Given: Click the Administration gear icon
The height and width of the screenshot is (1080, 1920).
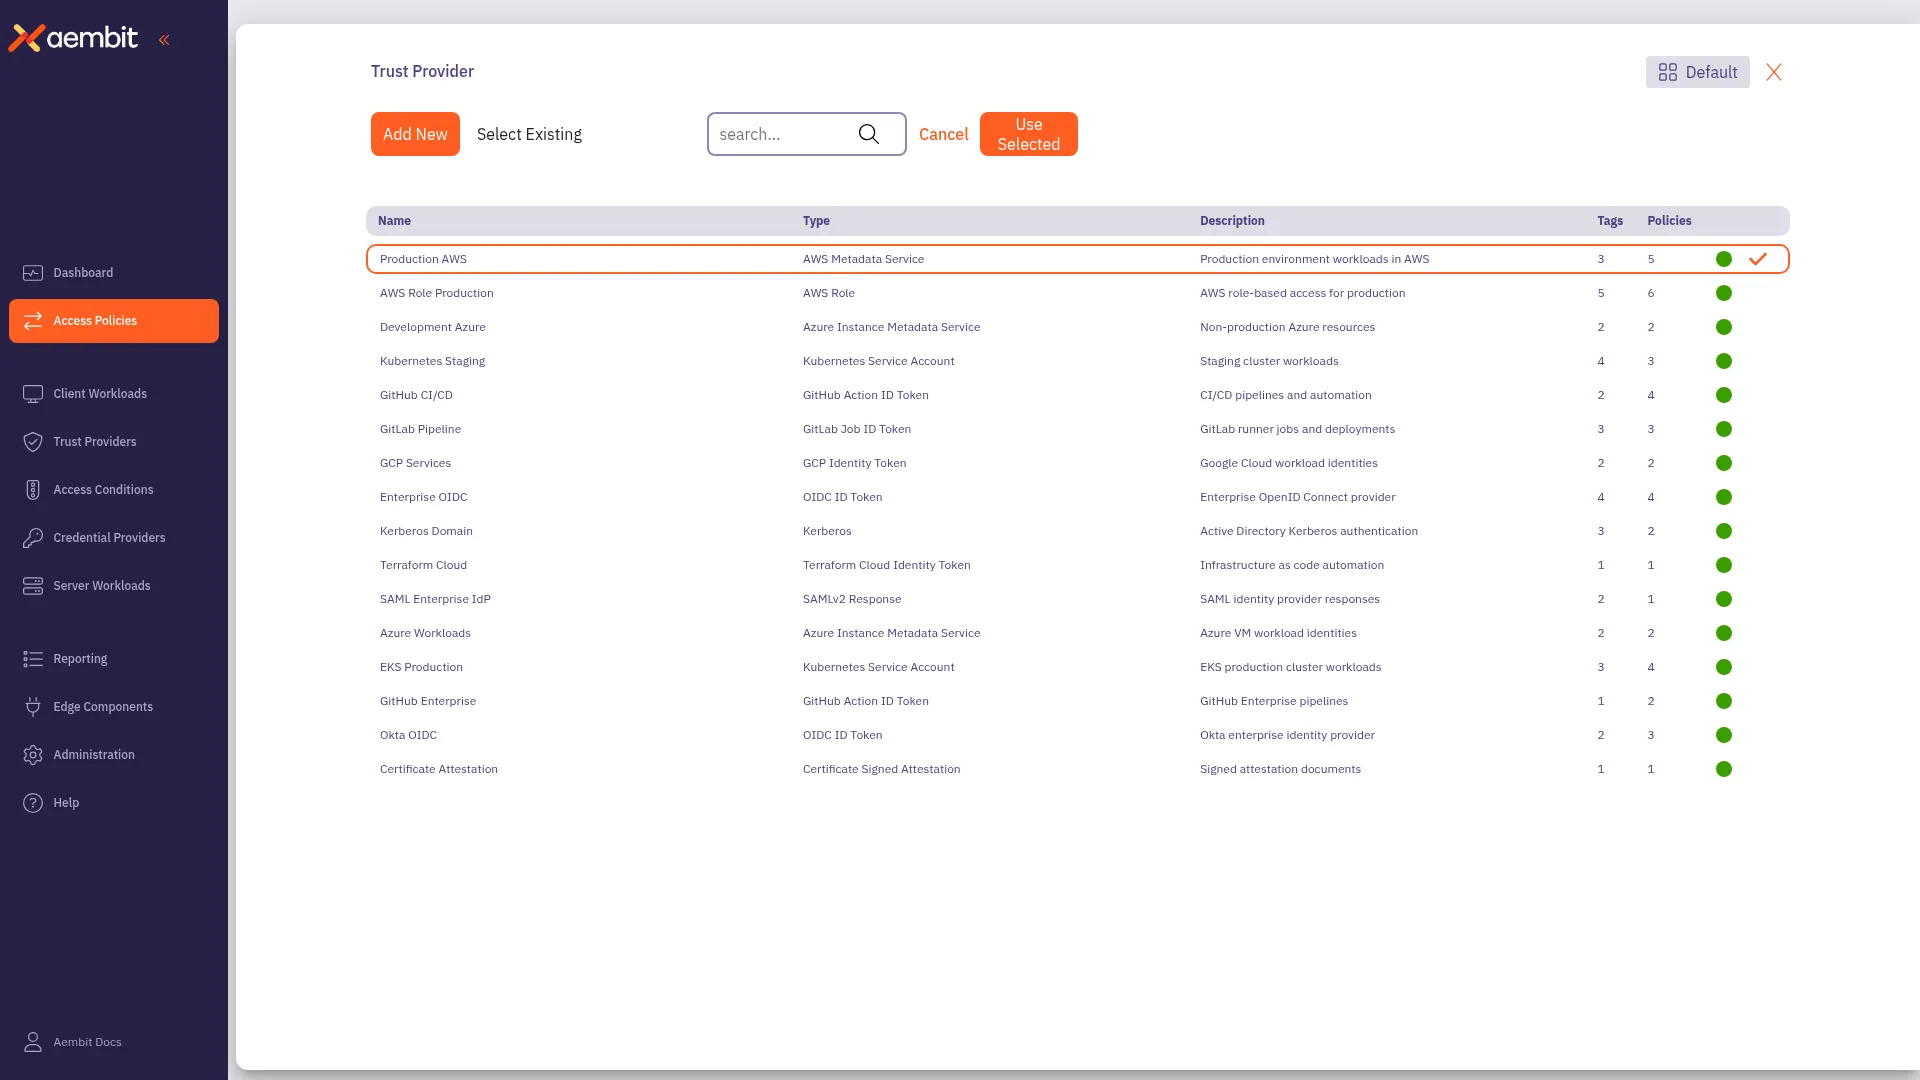Looking at the screenshot, I should (x=33, y=755).
